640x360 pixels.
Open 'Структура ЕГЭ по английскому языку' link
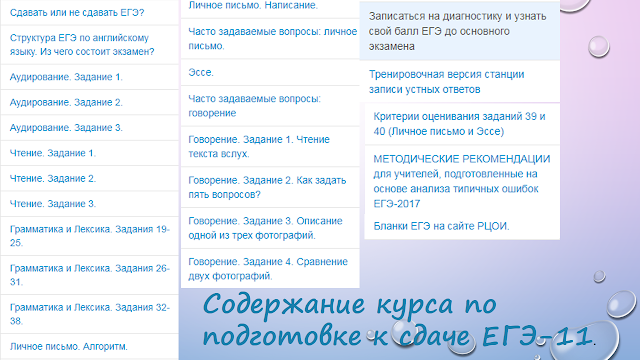coord(82,45)
